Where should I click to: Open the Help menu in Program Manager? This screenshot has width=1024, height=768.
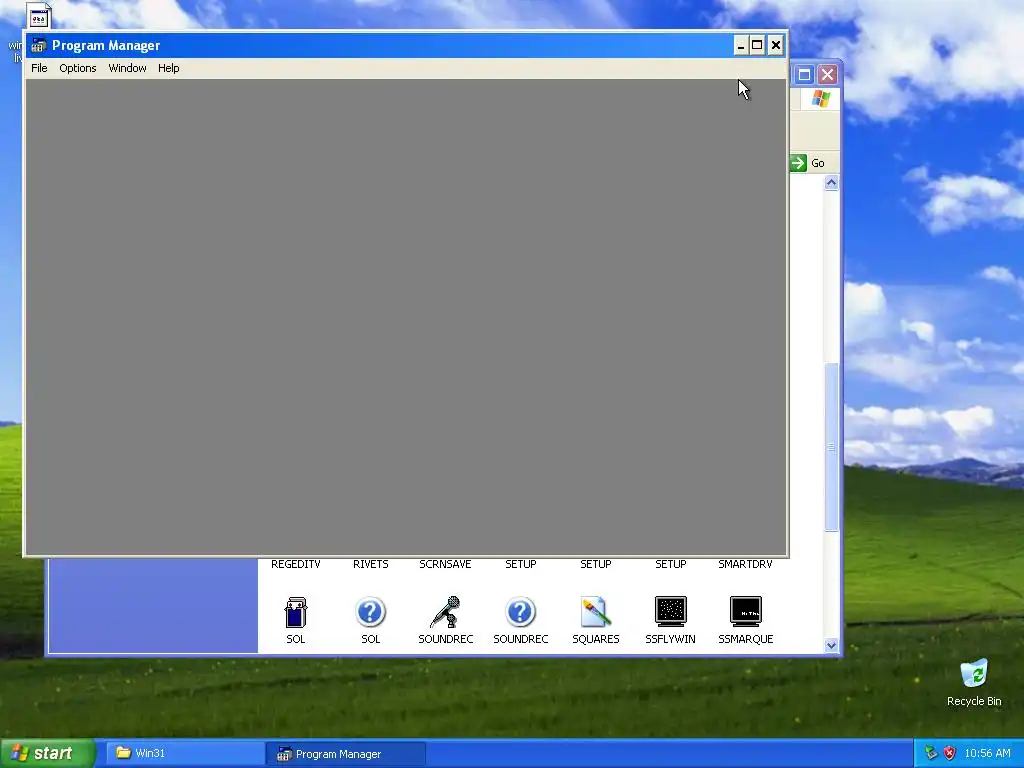168,68
